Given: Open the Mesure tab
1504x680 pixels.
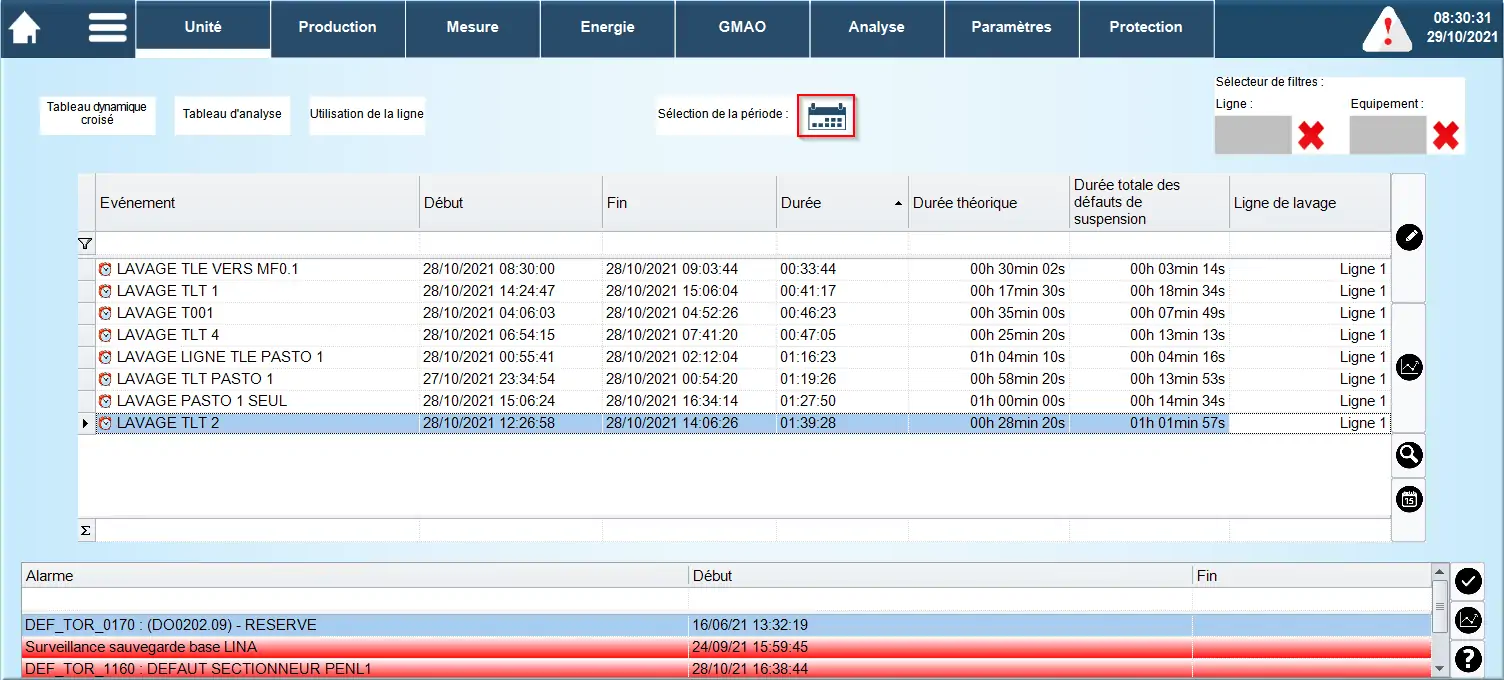Looking at the screenshot, I should click(473, 27).
